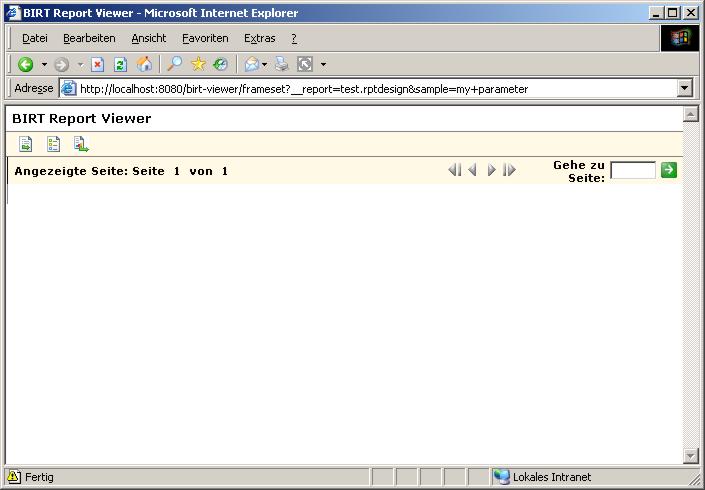Refresh the page with green arrows icon

120,64
